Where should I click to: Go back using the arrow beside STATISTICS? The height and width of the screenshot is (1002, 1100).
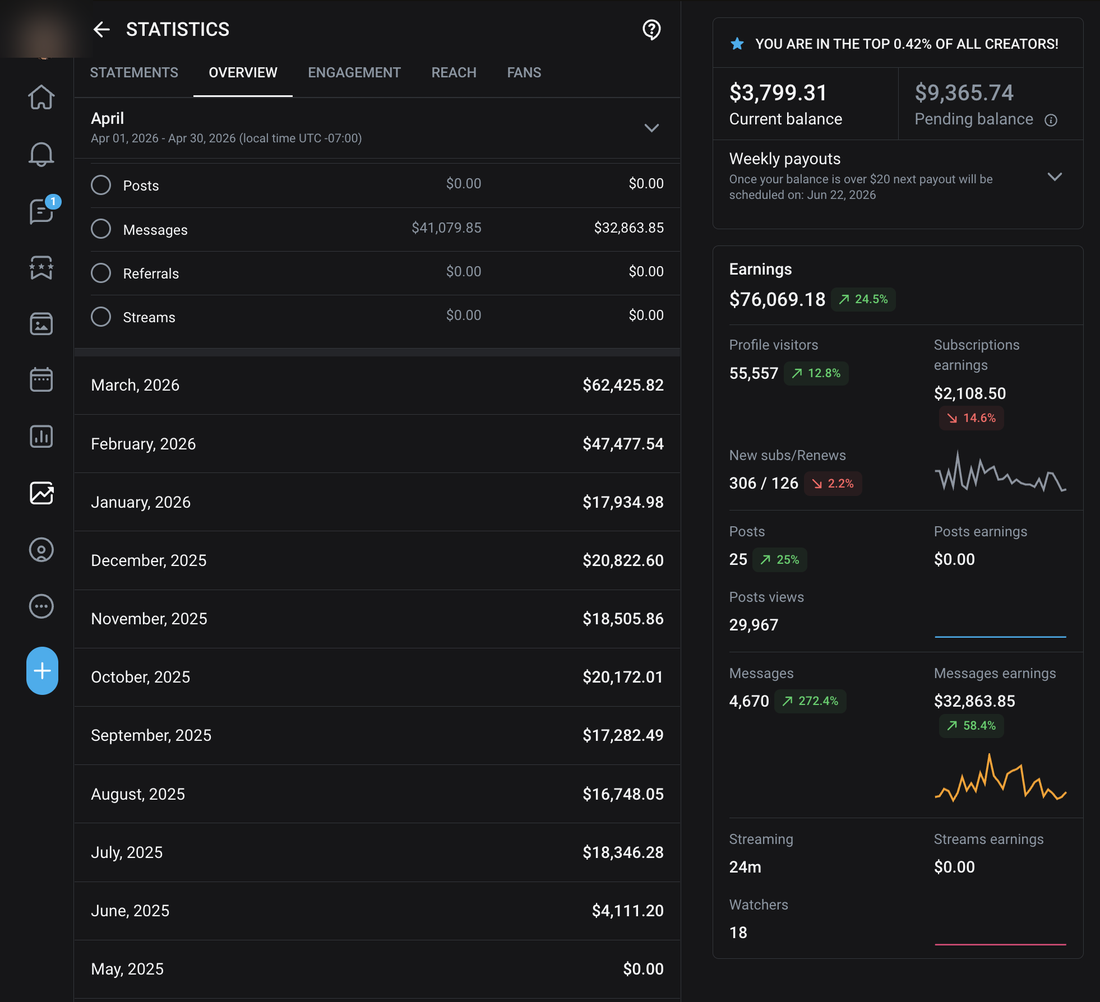[102, 29]
